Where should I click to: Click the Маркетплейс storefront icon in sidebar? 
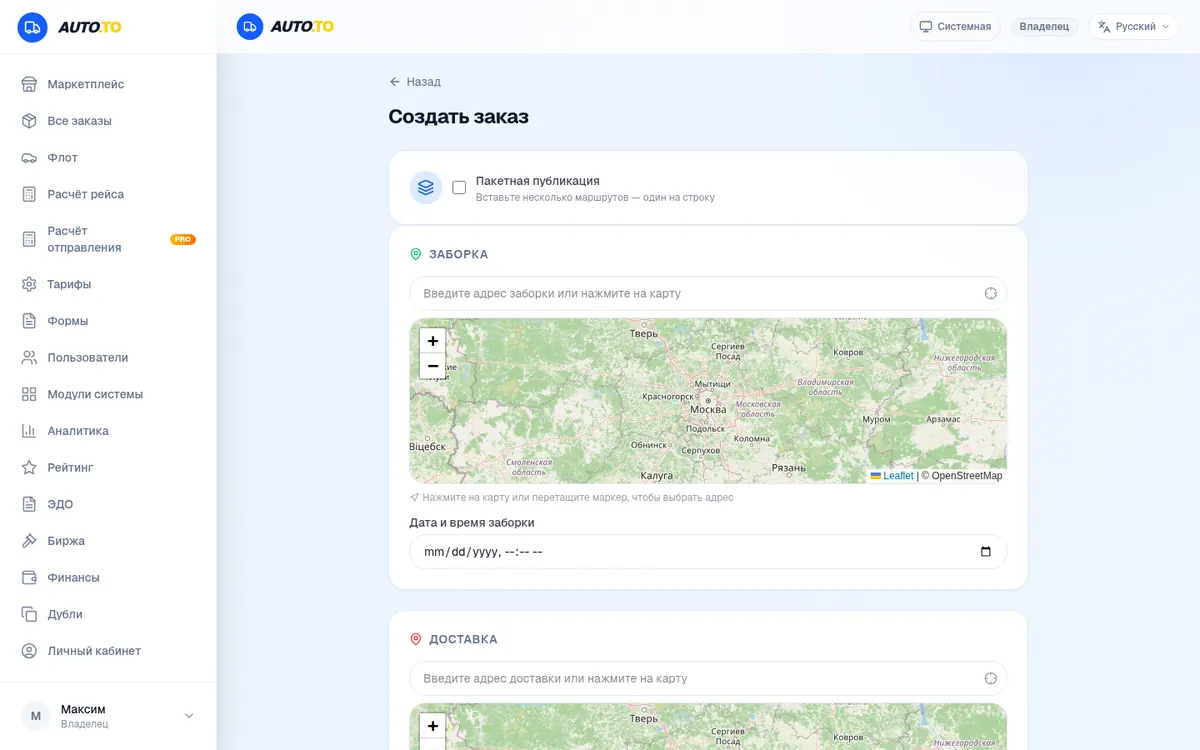[x=29, y=84]
